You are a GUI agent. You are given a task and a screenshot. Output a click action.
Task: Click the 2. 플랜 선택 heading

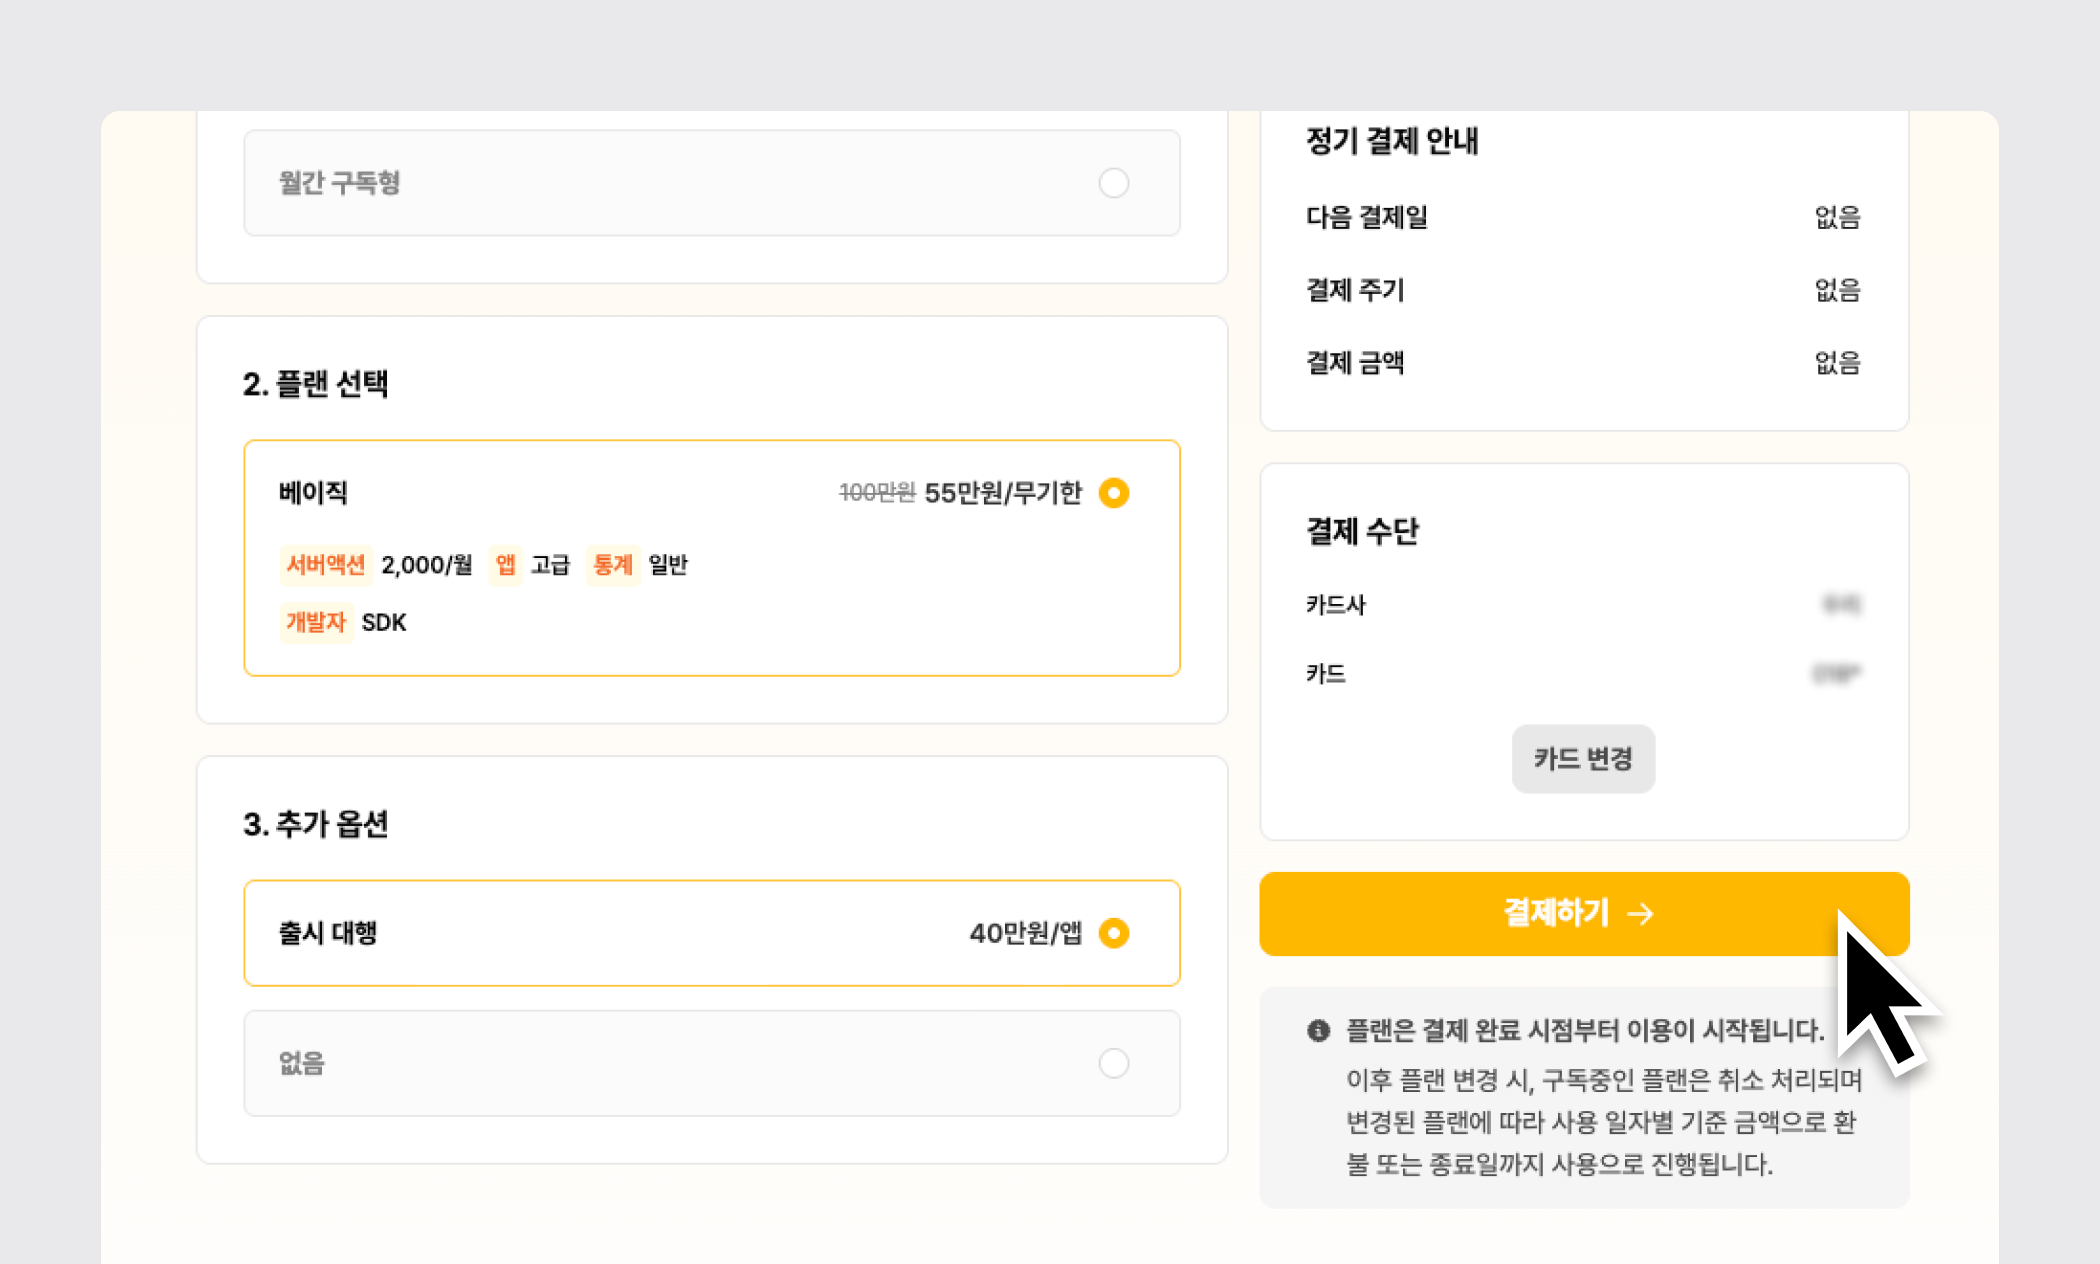[x=315, y=384]
